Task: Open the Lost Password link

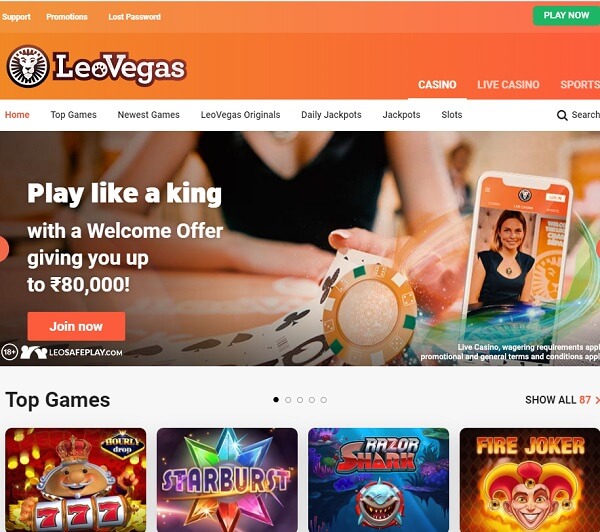Action: point(134,17)
